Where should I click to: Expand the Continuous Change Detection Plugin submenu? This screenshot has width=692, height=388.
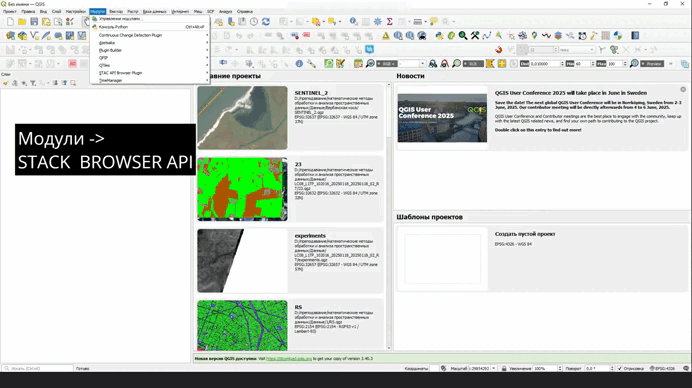[x=150, y=35]
